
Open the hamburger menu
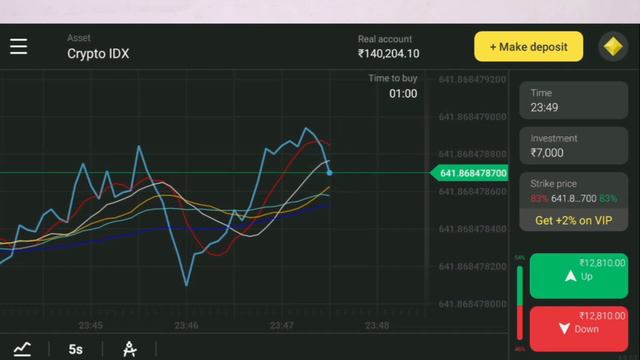(x=18, y=47)
